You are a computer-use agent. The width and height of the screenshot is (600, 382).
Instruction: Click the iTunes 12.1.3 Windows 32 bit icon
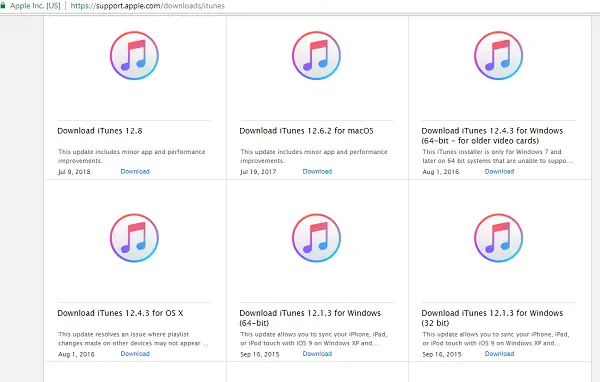[x=499, y=238]
